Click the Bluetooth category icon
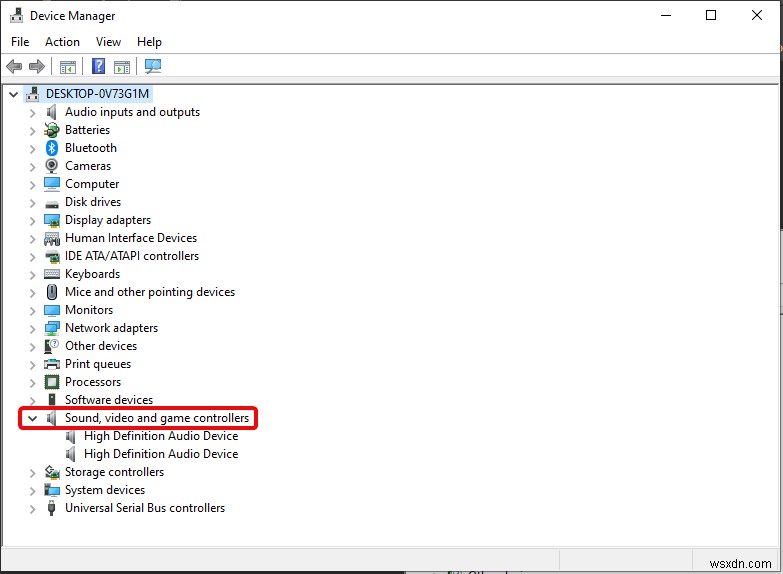Screen dimensions: 783x574 [x=52, y=148]
